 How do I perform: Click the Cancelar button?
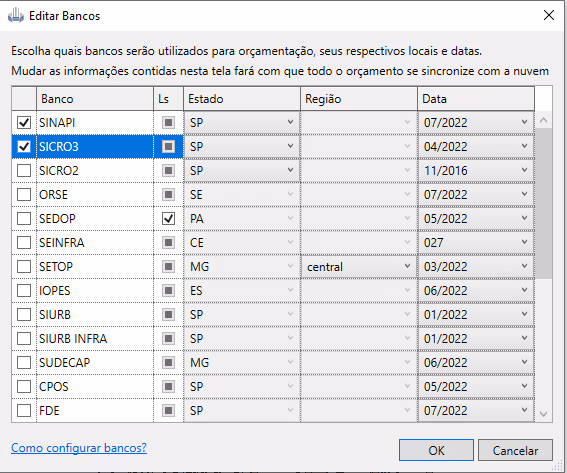coord(515,450)
